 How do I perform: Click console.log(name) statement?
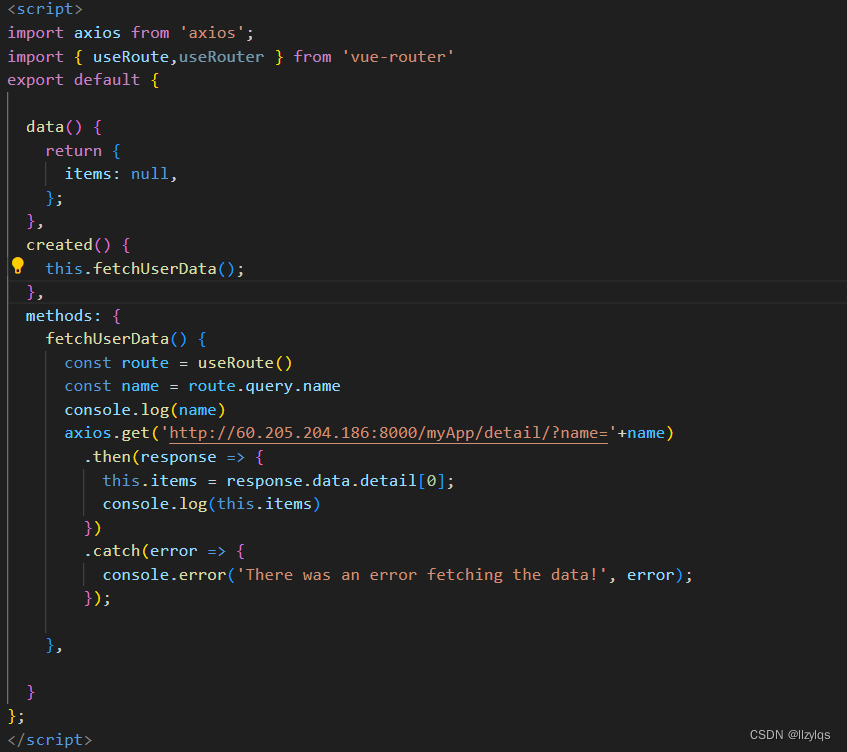point(145,410)
